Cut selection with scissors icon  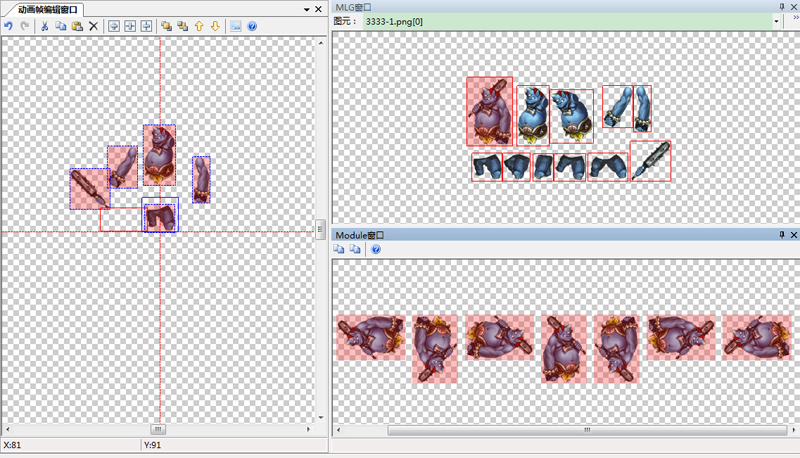(44, 26)
